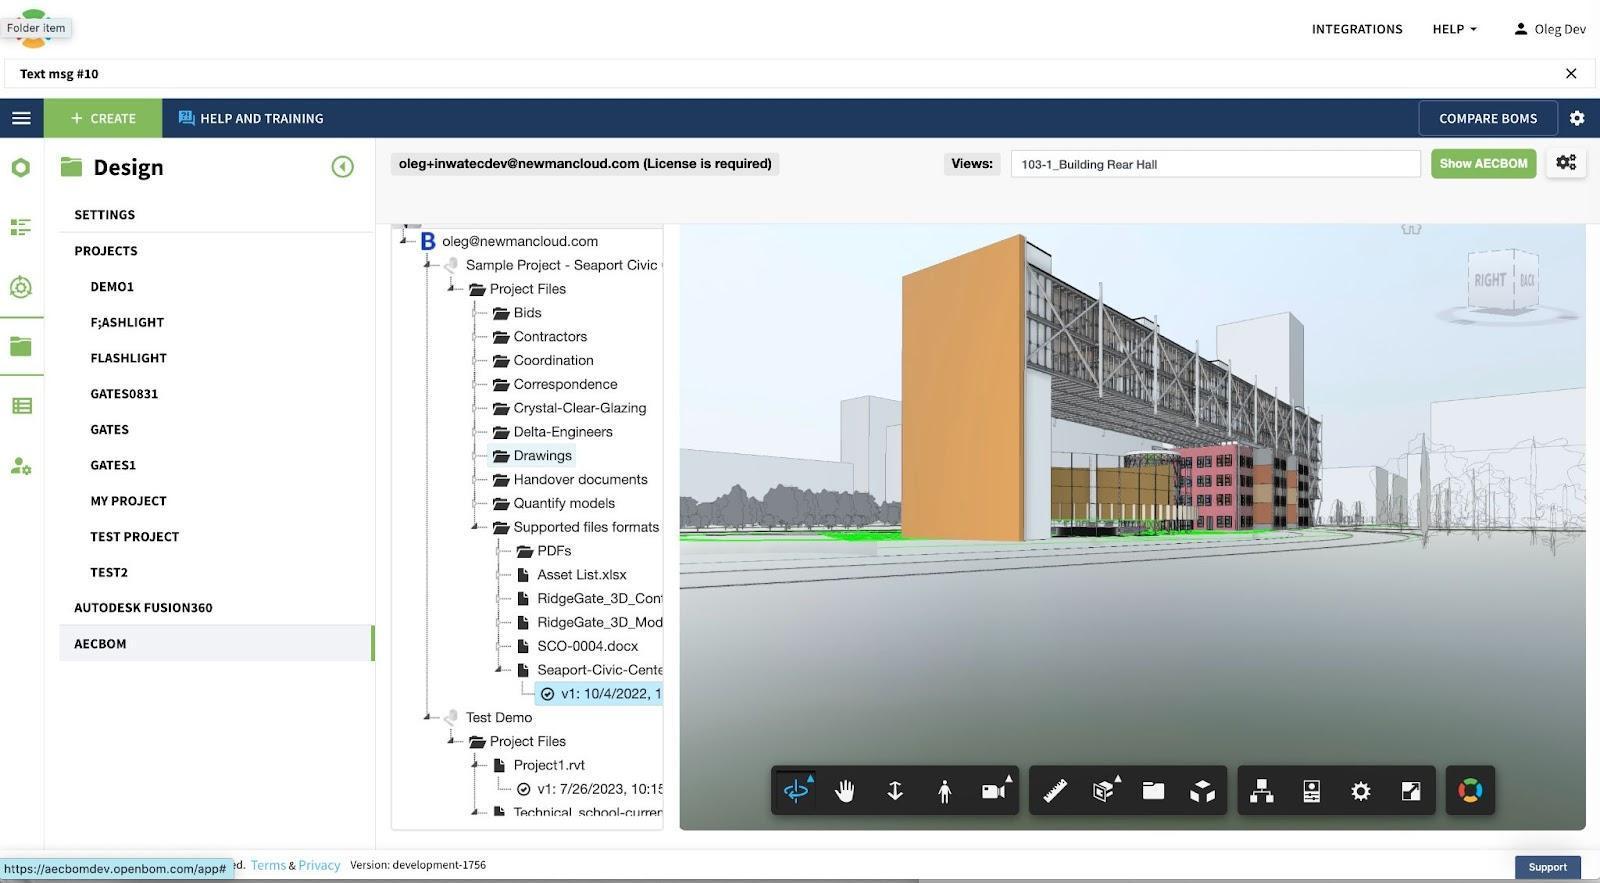Screen dimensions: 1600x883
Task: Open the TEST PROJECT entry
Action: coord(134,537)
